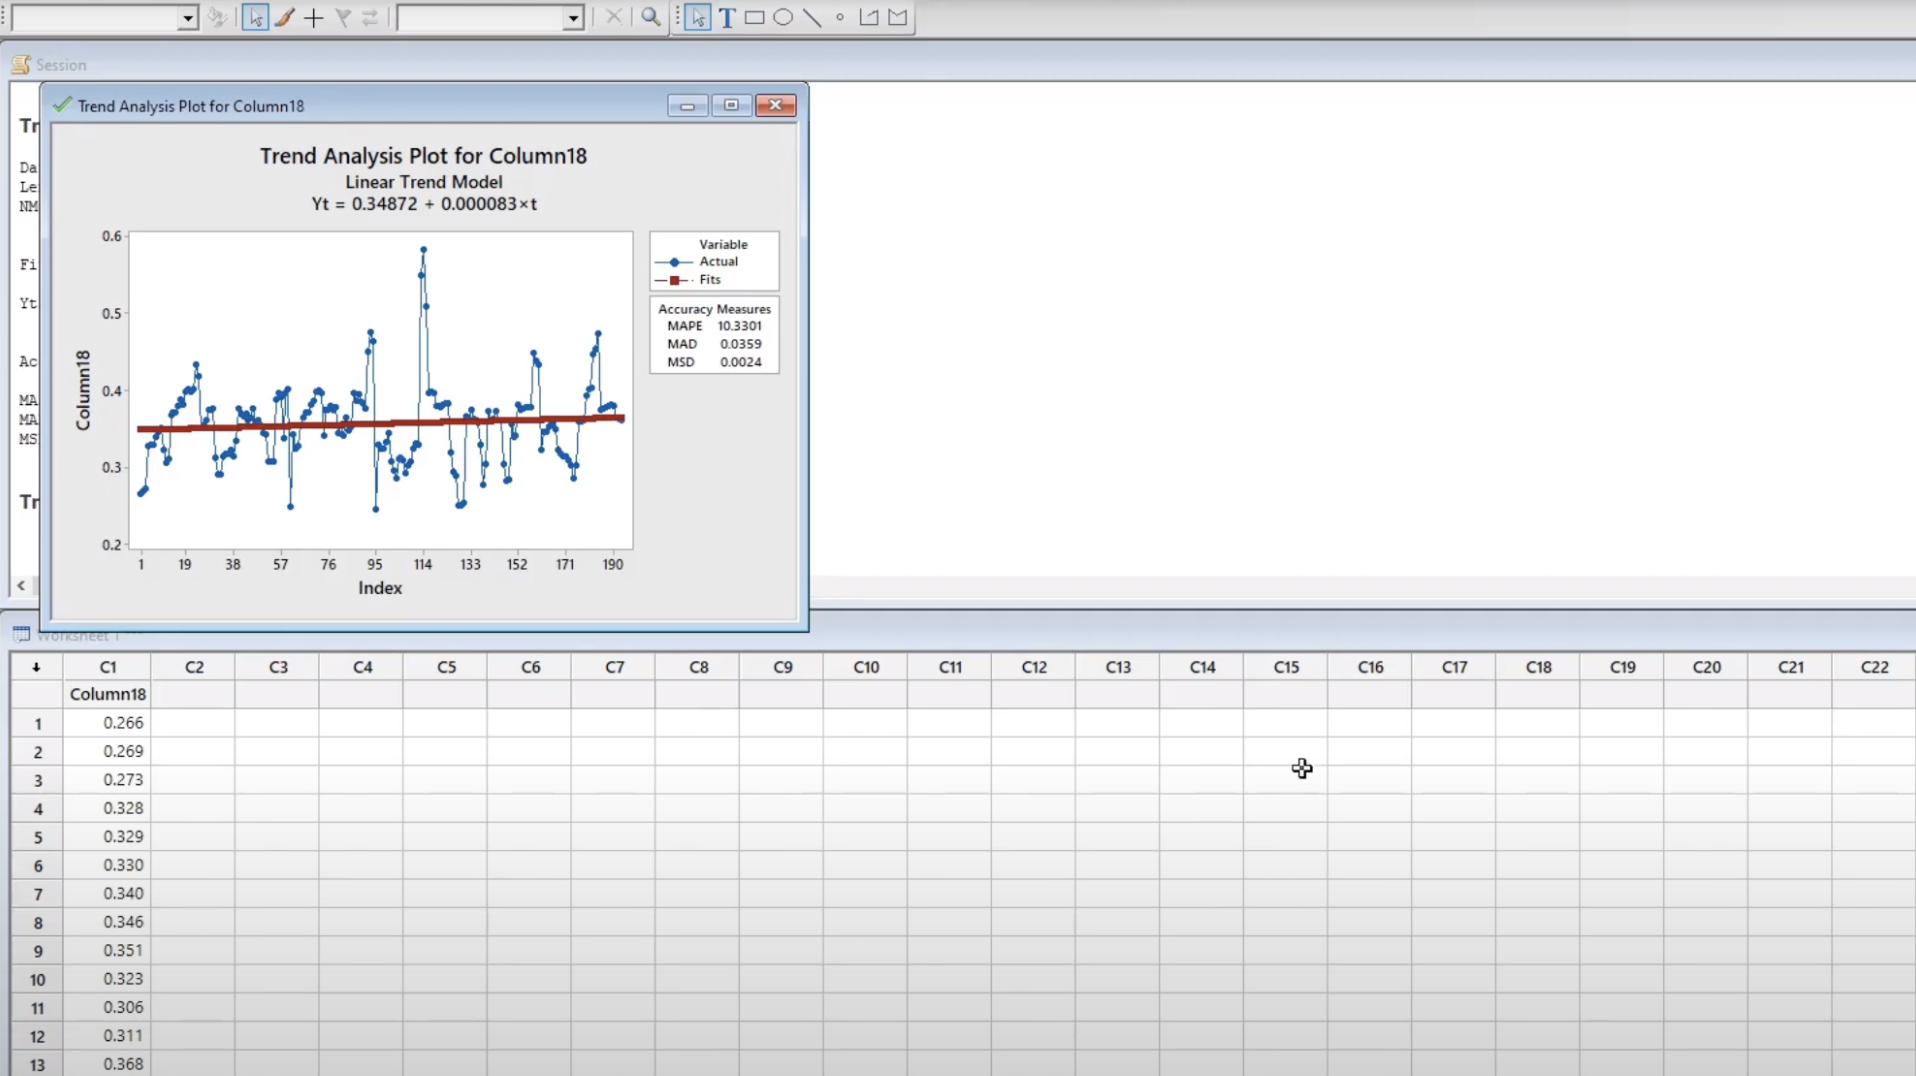The height and width of the screenshot is (1076, 1916).
Task: Select the Marker dot tool
Action: click(x=840, y=18)
